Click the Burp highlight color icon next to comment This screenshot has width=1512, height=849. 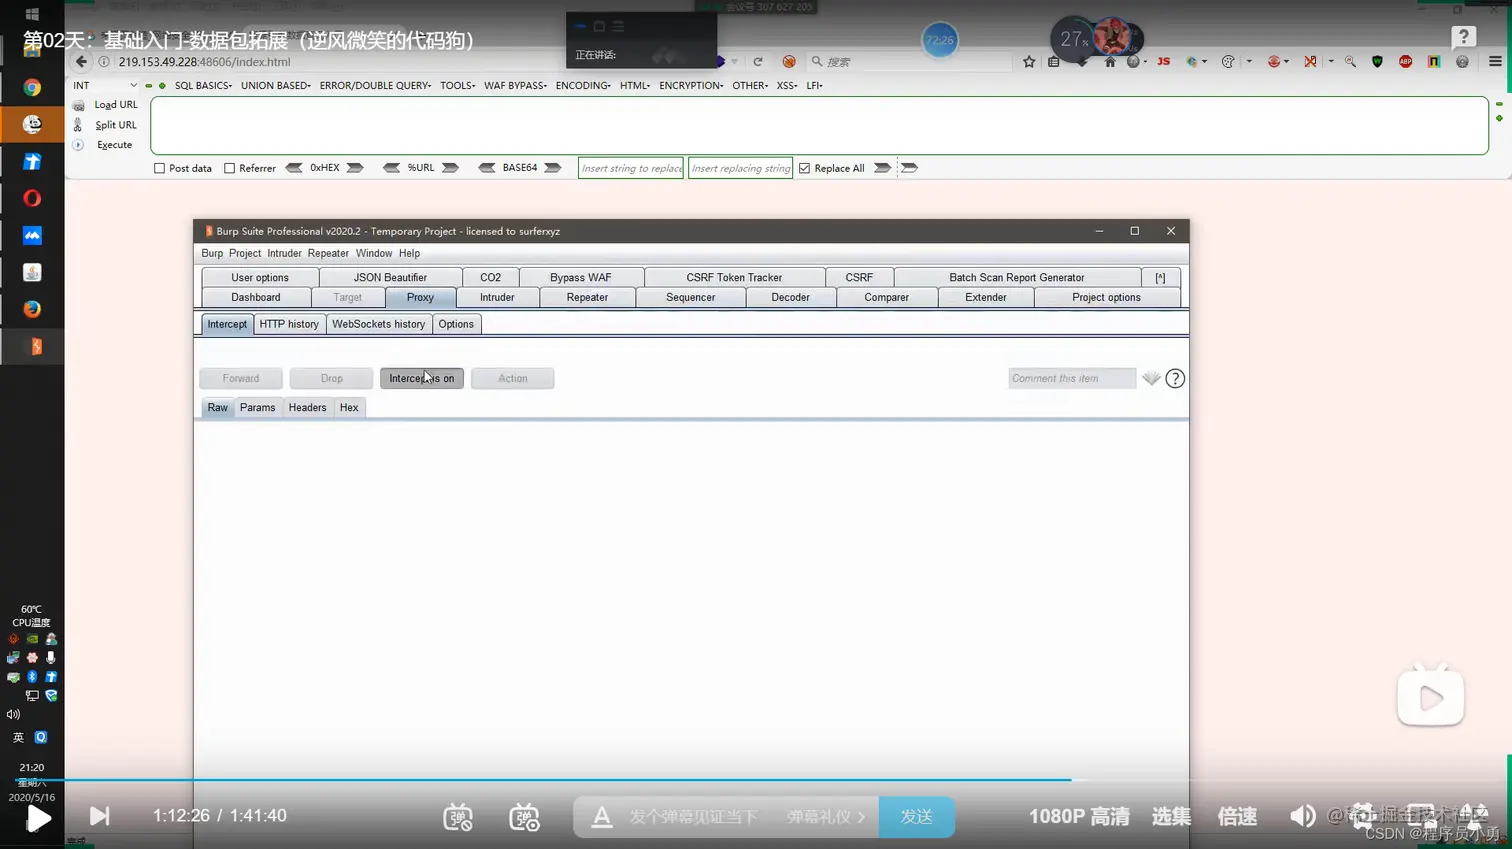pos(1151,378)
